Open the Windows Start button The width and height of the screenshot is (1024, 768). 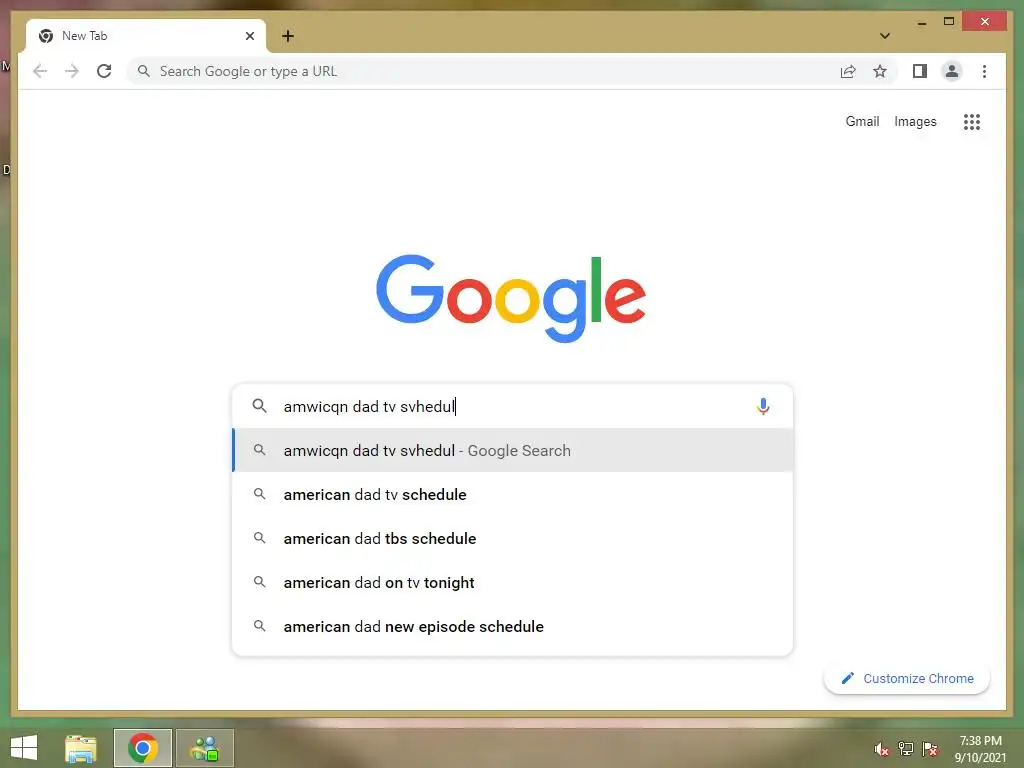24,748
